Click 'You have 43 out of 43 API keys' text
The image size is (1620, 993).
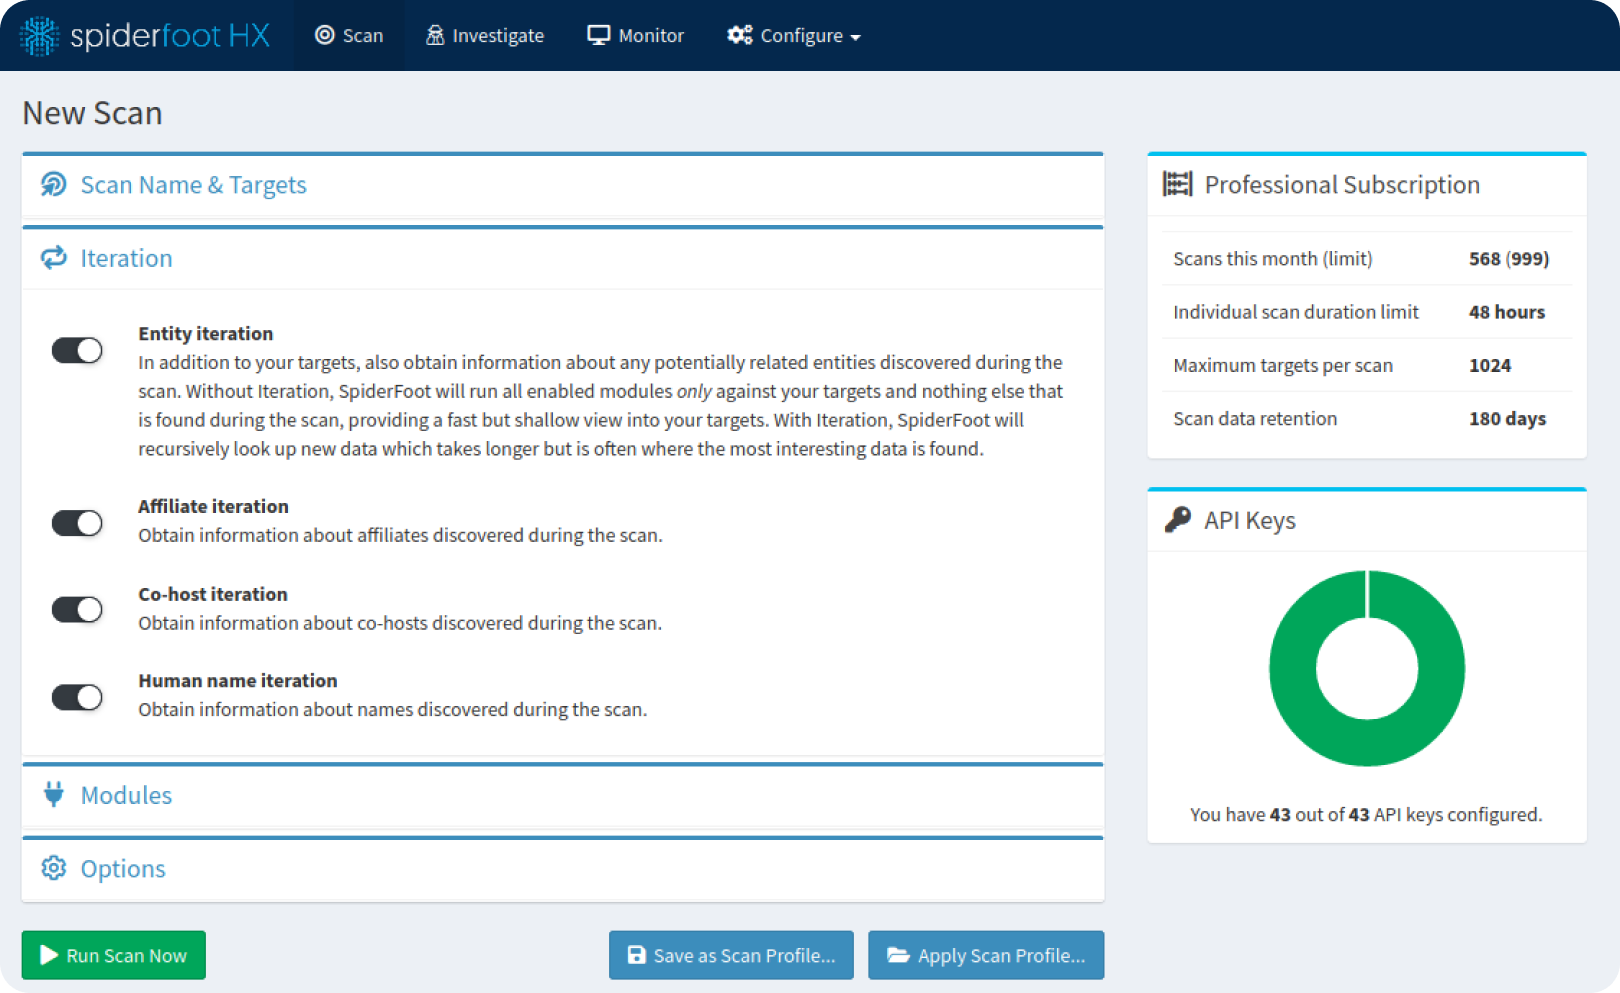[x=1366, y=814]
